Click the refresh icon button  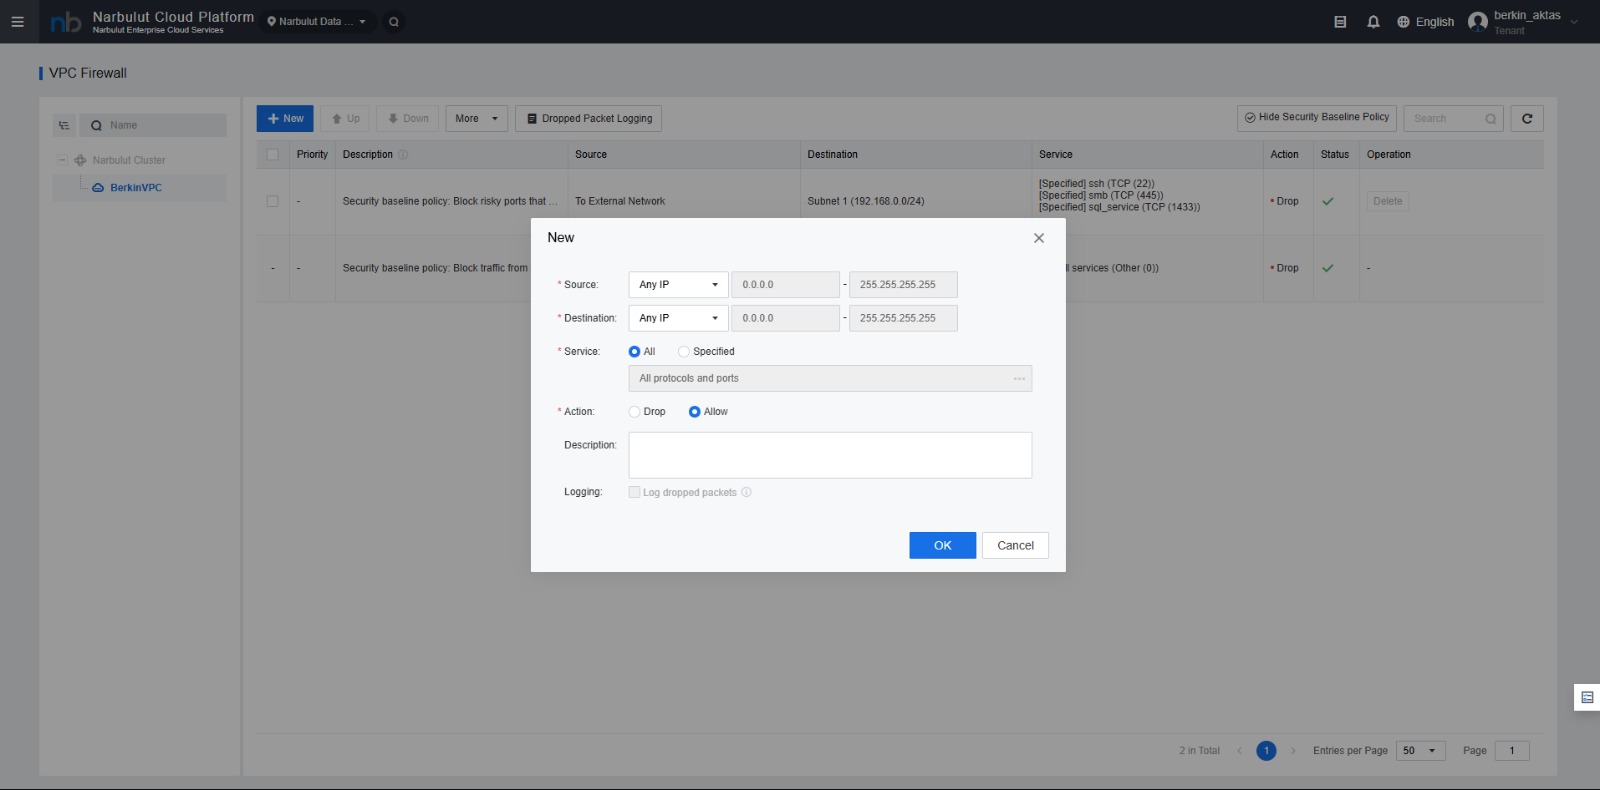(1526, 119)
